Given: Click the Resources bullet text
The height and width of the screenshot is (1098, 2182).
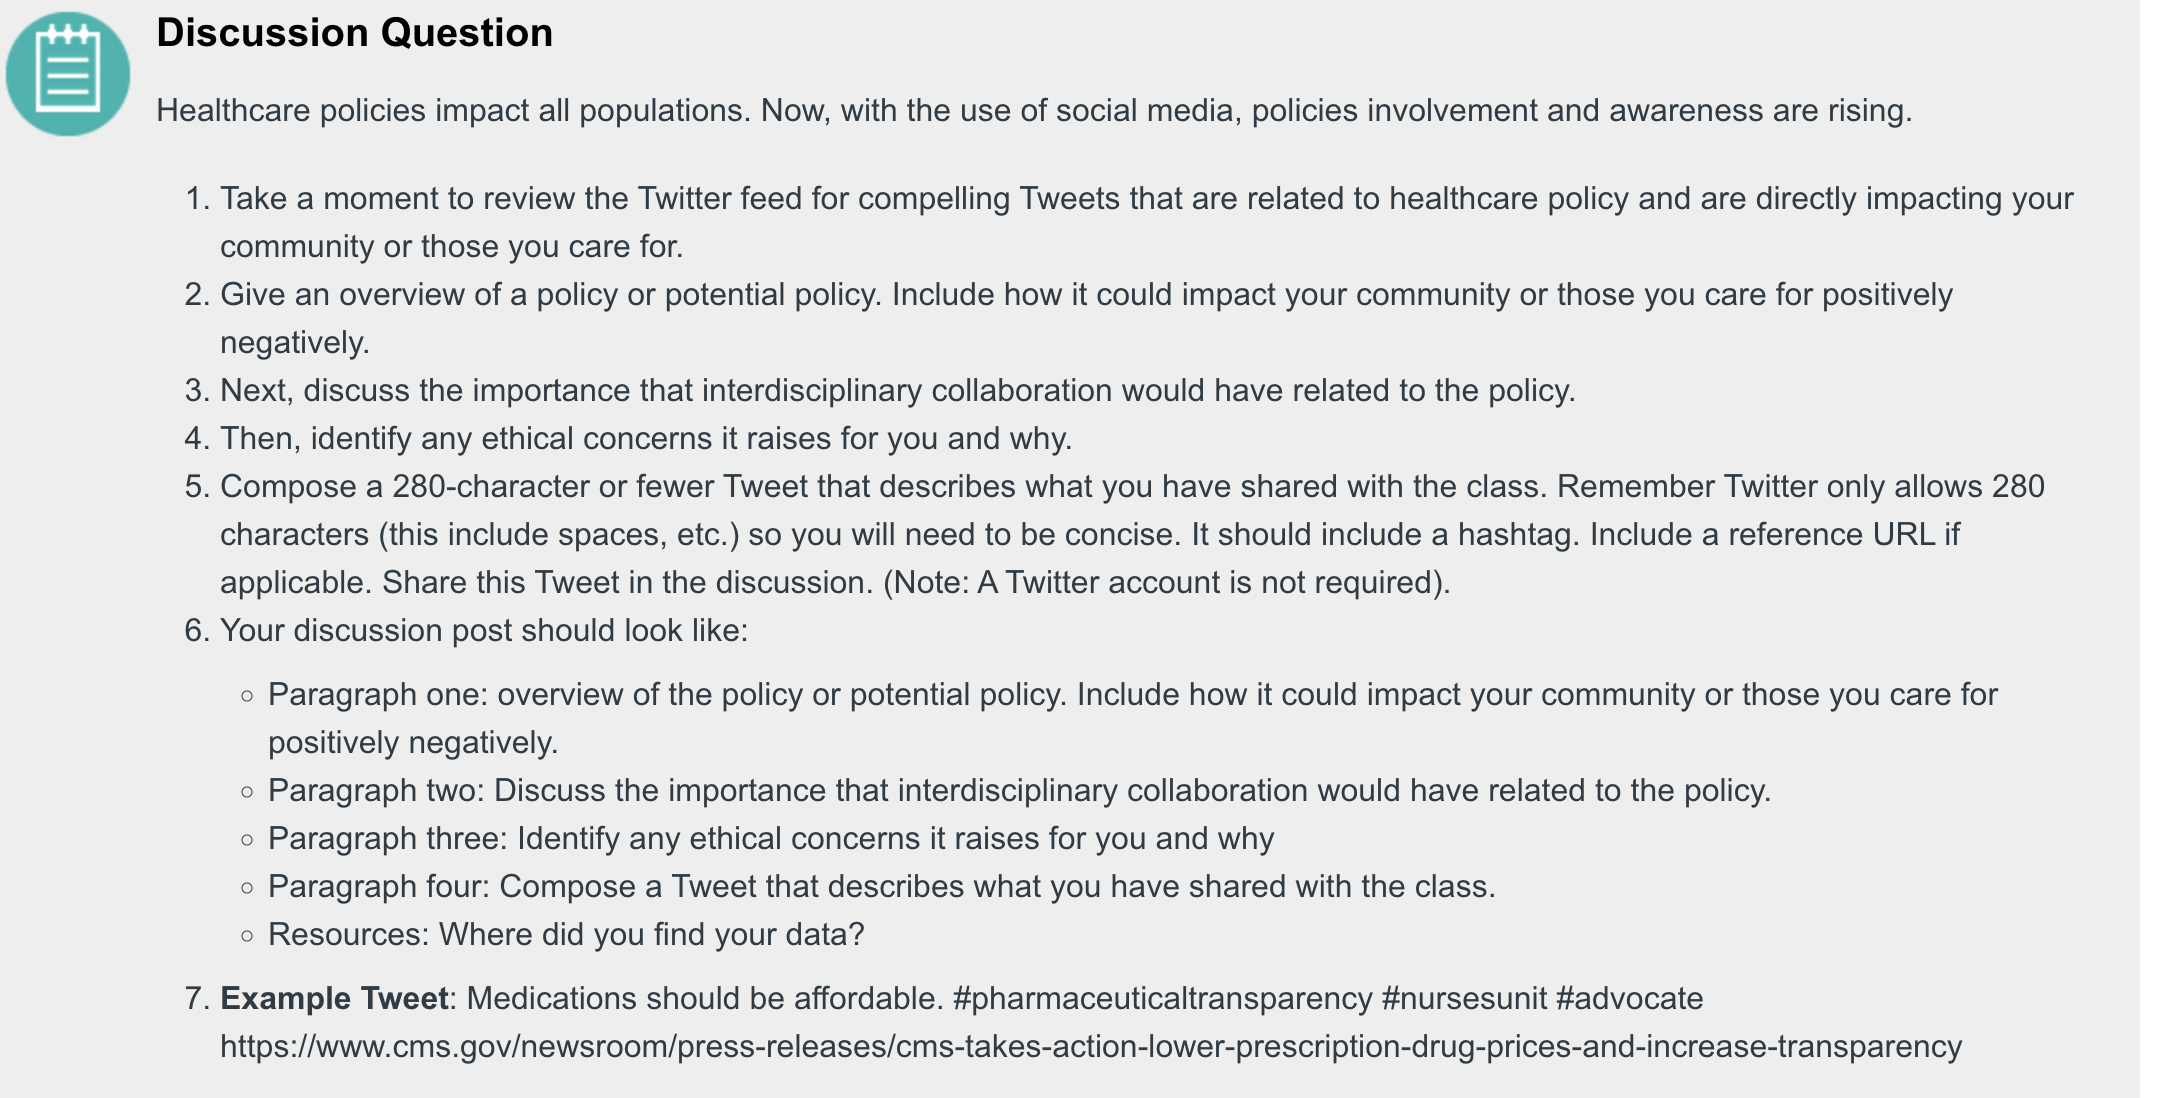Looking at the screenshot, I should [x=566, y=934].
